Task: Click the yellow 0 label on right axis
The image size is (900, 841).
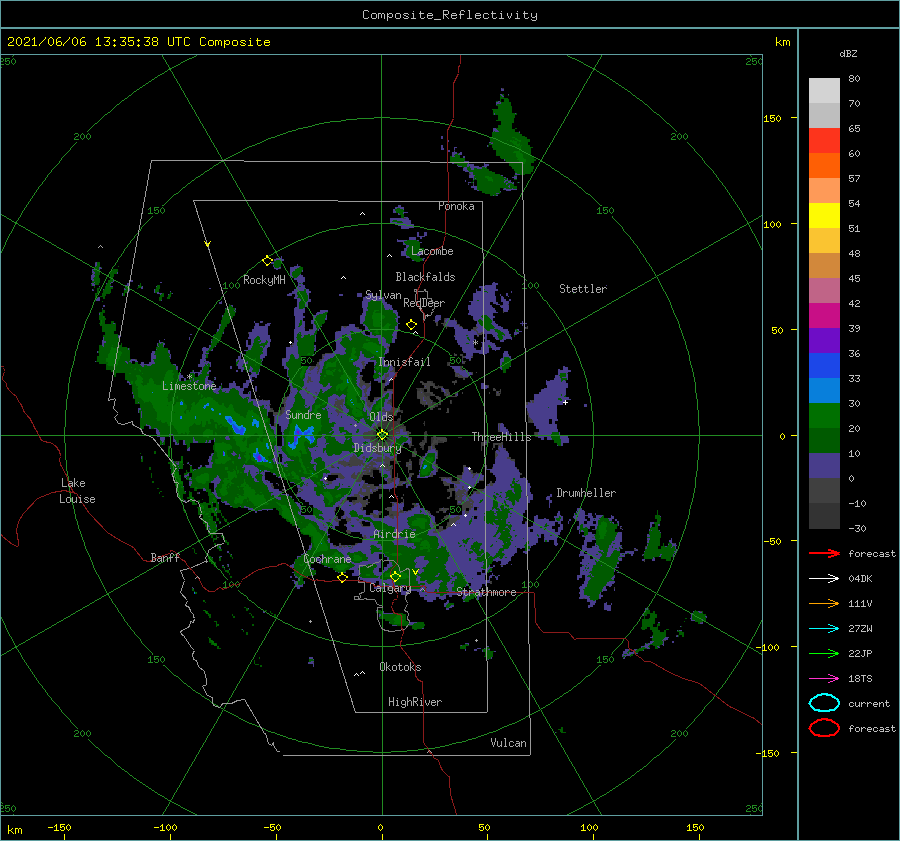Action: coord(782,436)
